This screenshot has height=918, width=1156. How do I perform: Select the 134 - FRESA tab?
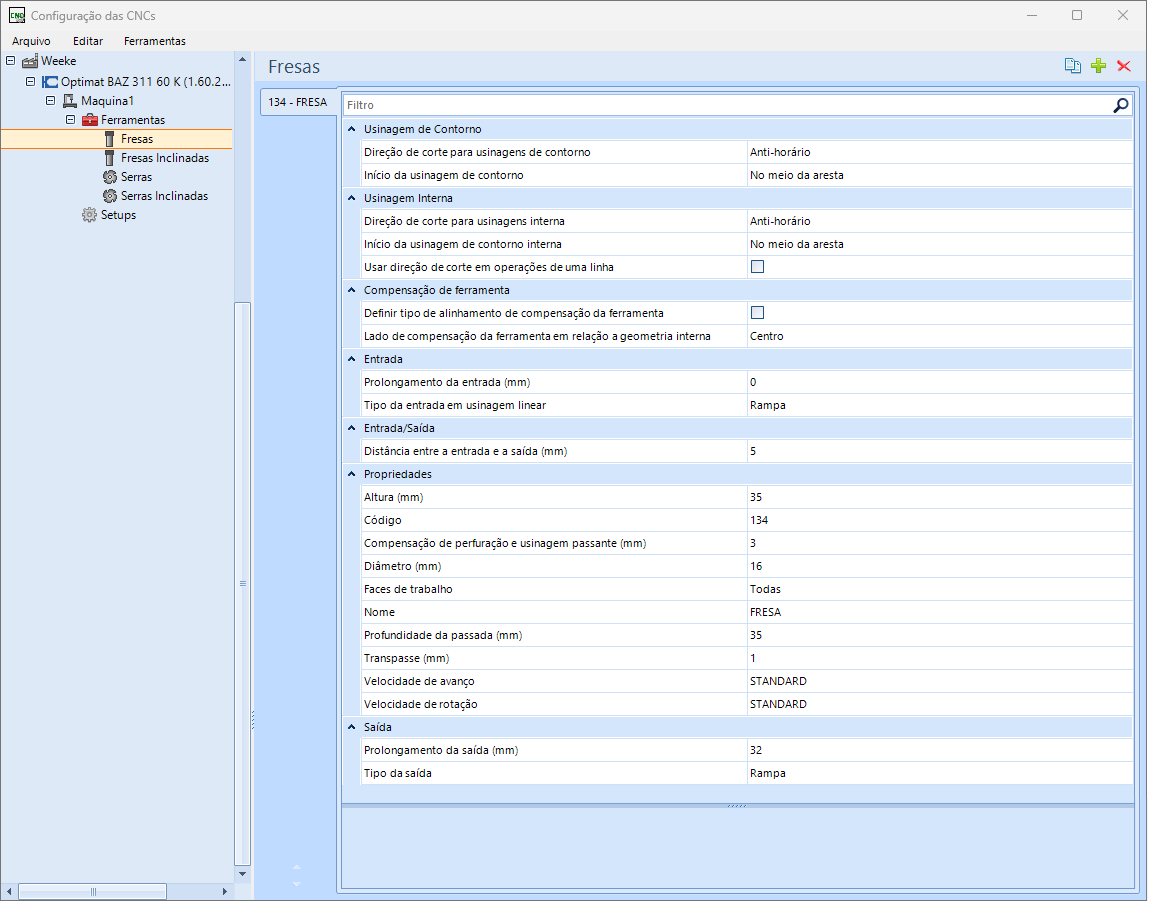298,102
